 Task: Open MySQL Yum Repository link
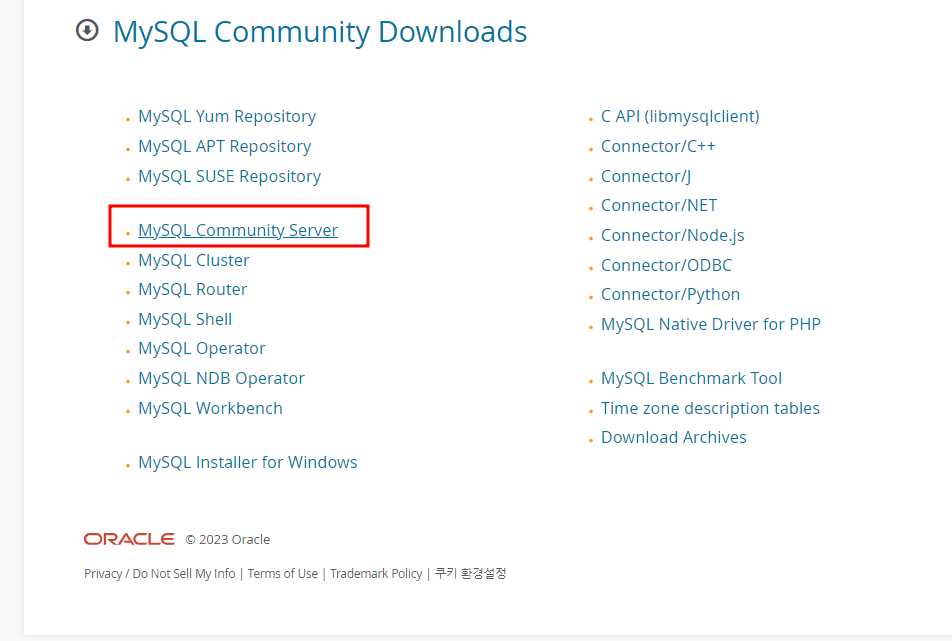click(x=227, y=116)
